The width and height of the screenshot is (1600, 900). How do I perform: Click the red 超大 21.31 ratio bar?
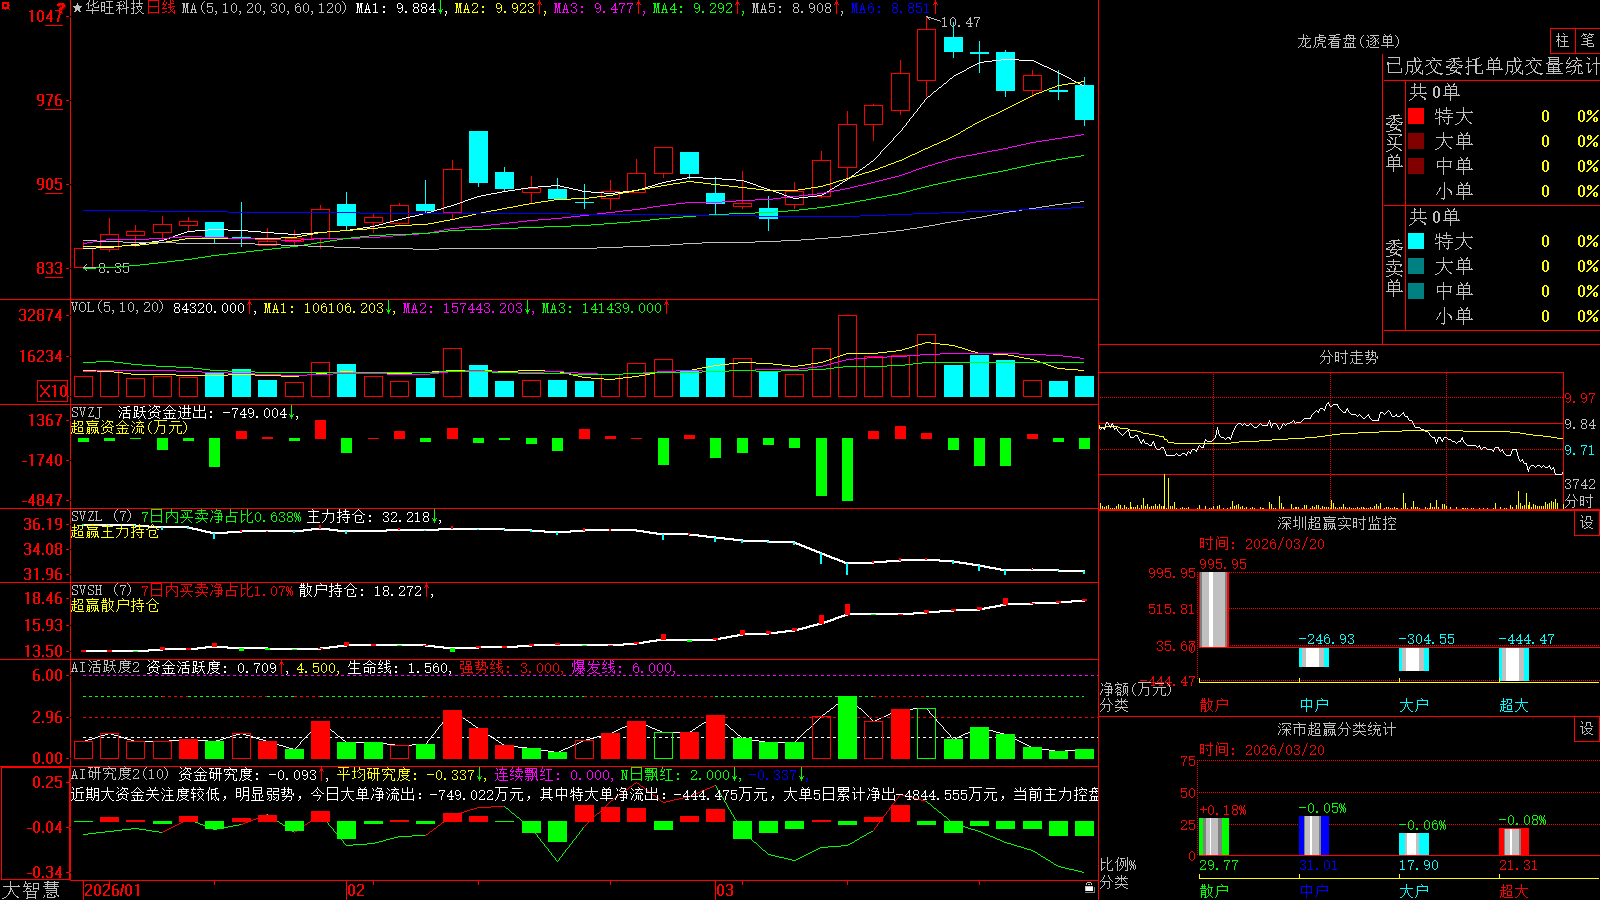1514,842
